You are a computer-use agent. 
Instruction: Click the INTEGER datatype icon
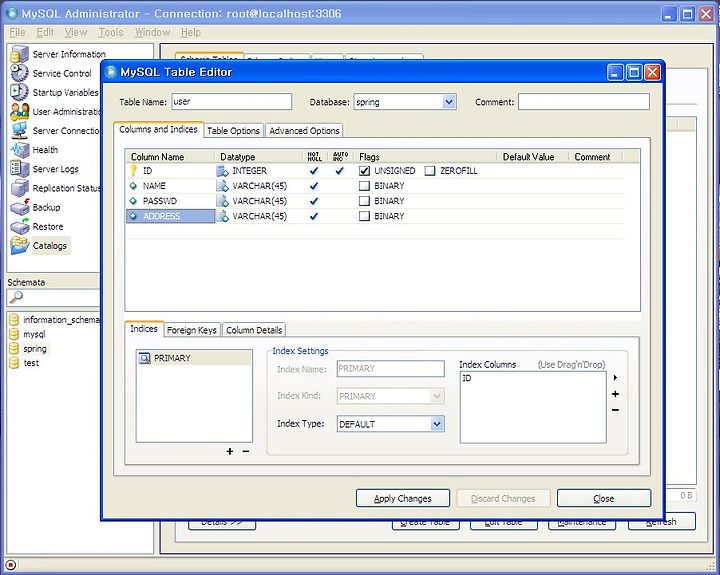tap(223, 171)
